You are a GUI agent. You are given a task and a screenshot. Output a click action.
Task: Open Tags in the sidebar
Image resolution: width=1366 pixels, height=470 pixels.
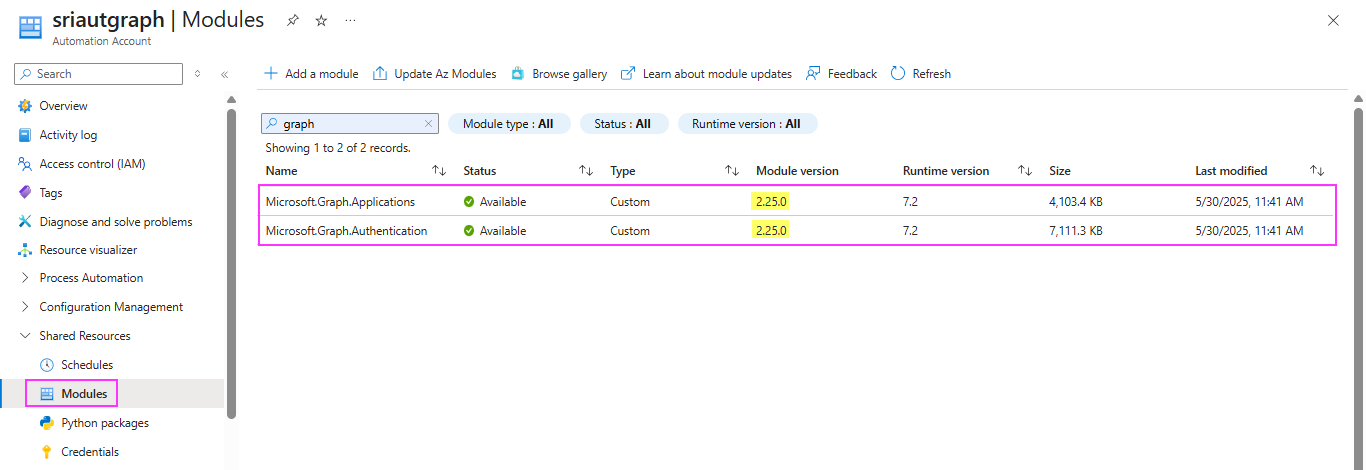(51, 193)
